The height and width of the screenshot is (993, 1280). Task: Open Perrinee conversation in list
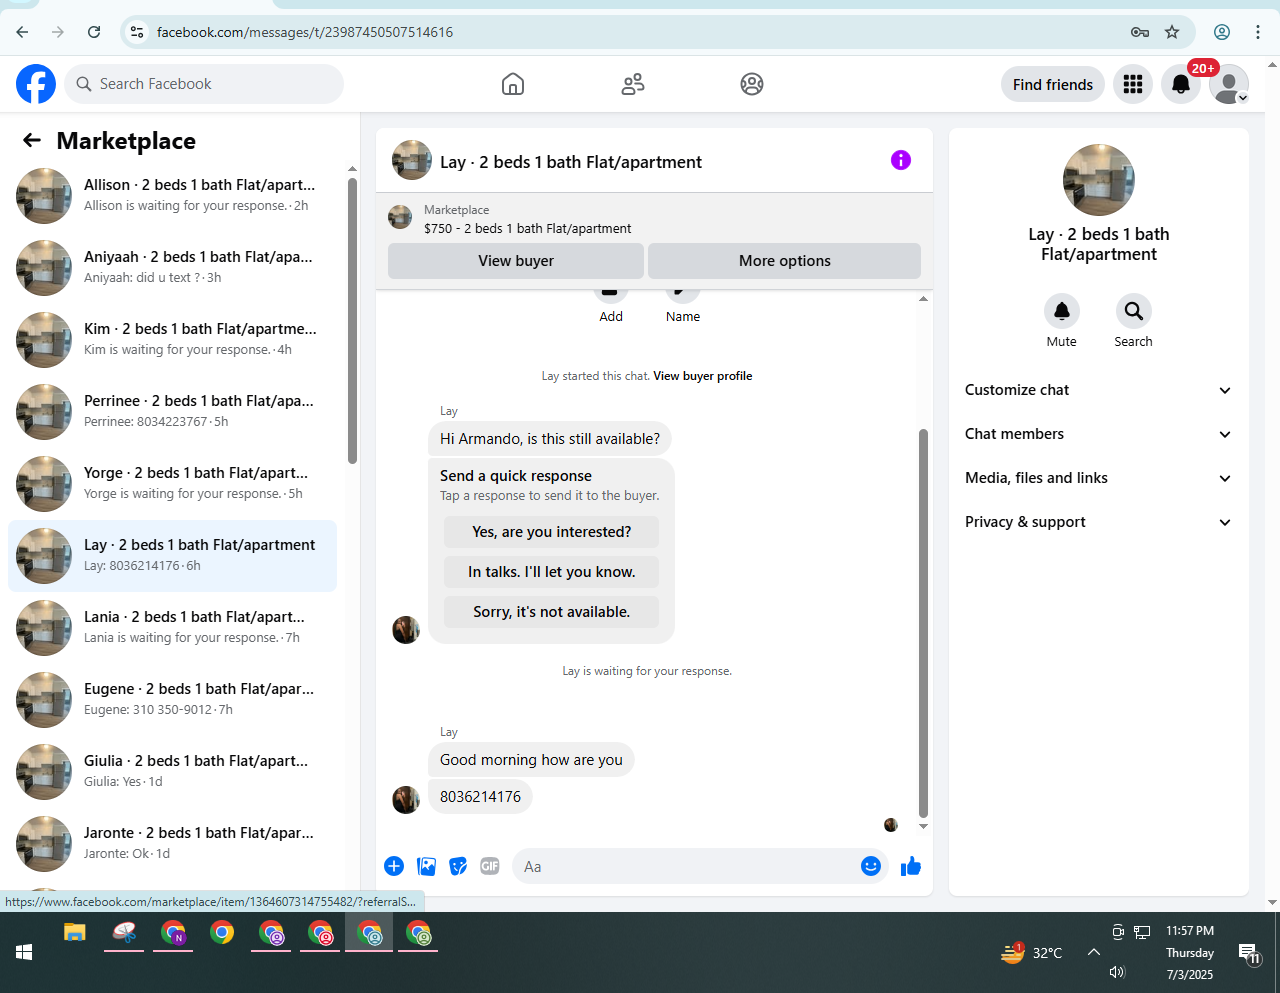(x=172, y=411)
